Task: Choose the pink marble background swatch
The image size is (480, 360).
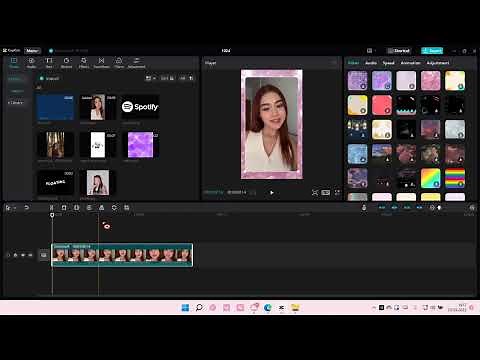Action: (430, 81)
